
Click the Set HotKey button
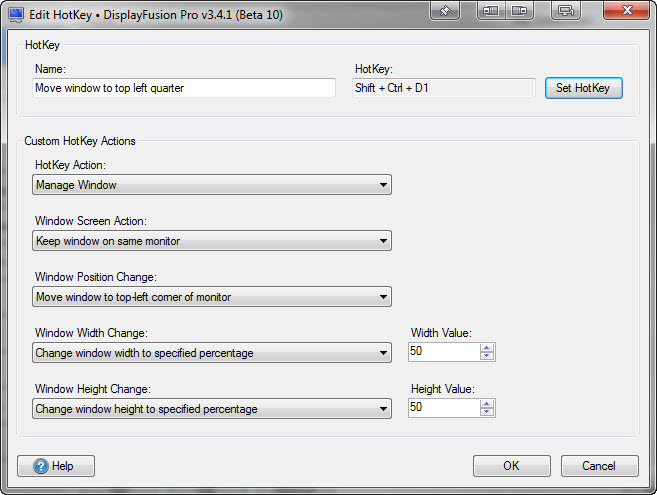click(x=584, y=88)
